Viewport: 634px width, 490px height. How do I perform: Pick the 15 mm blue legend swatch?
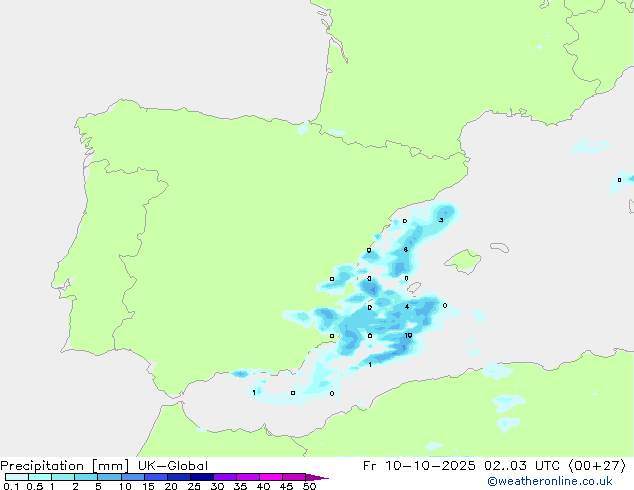tap(156, 477)
